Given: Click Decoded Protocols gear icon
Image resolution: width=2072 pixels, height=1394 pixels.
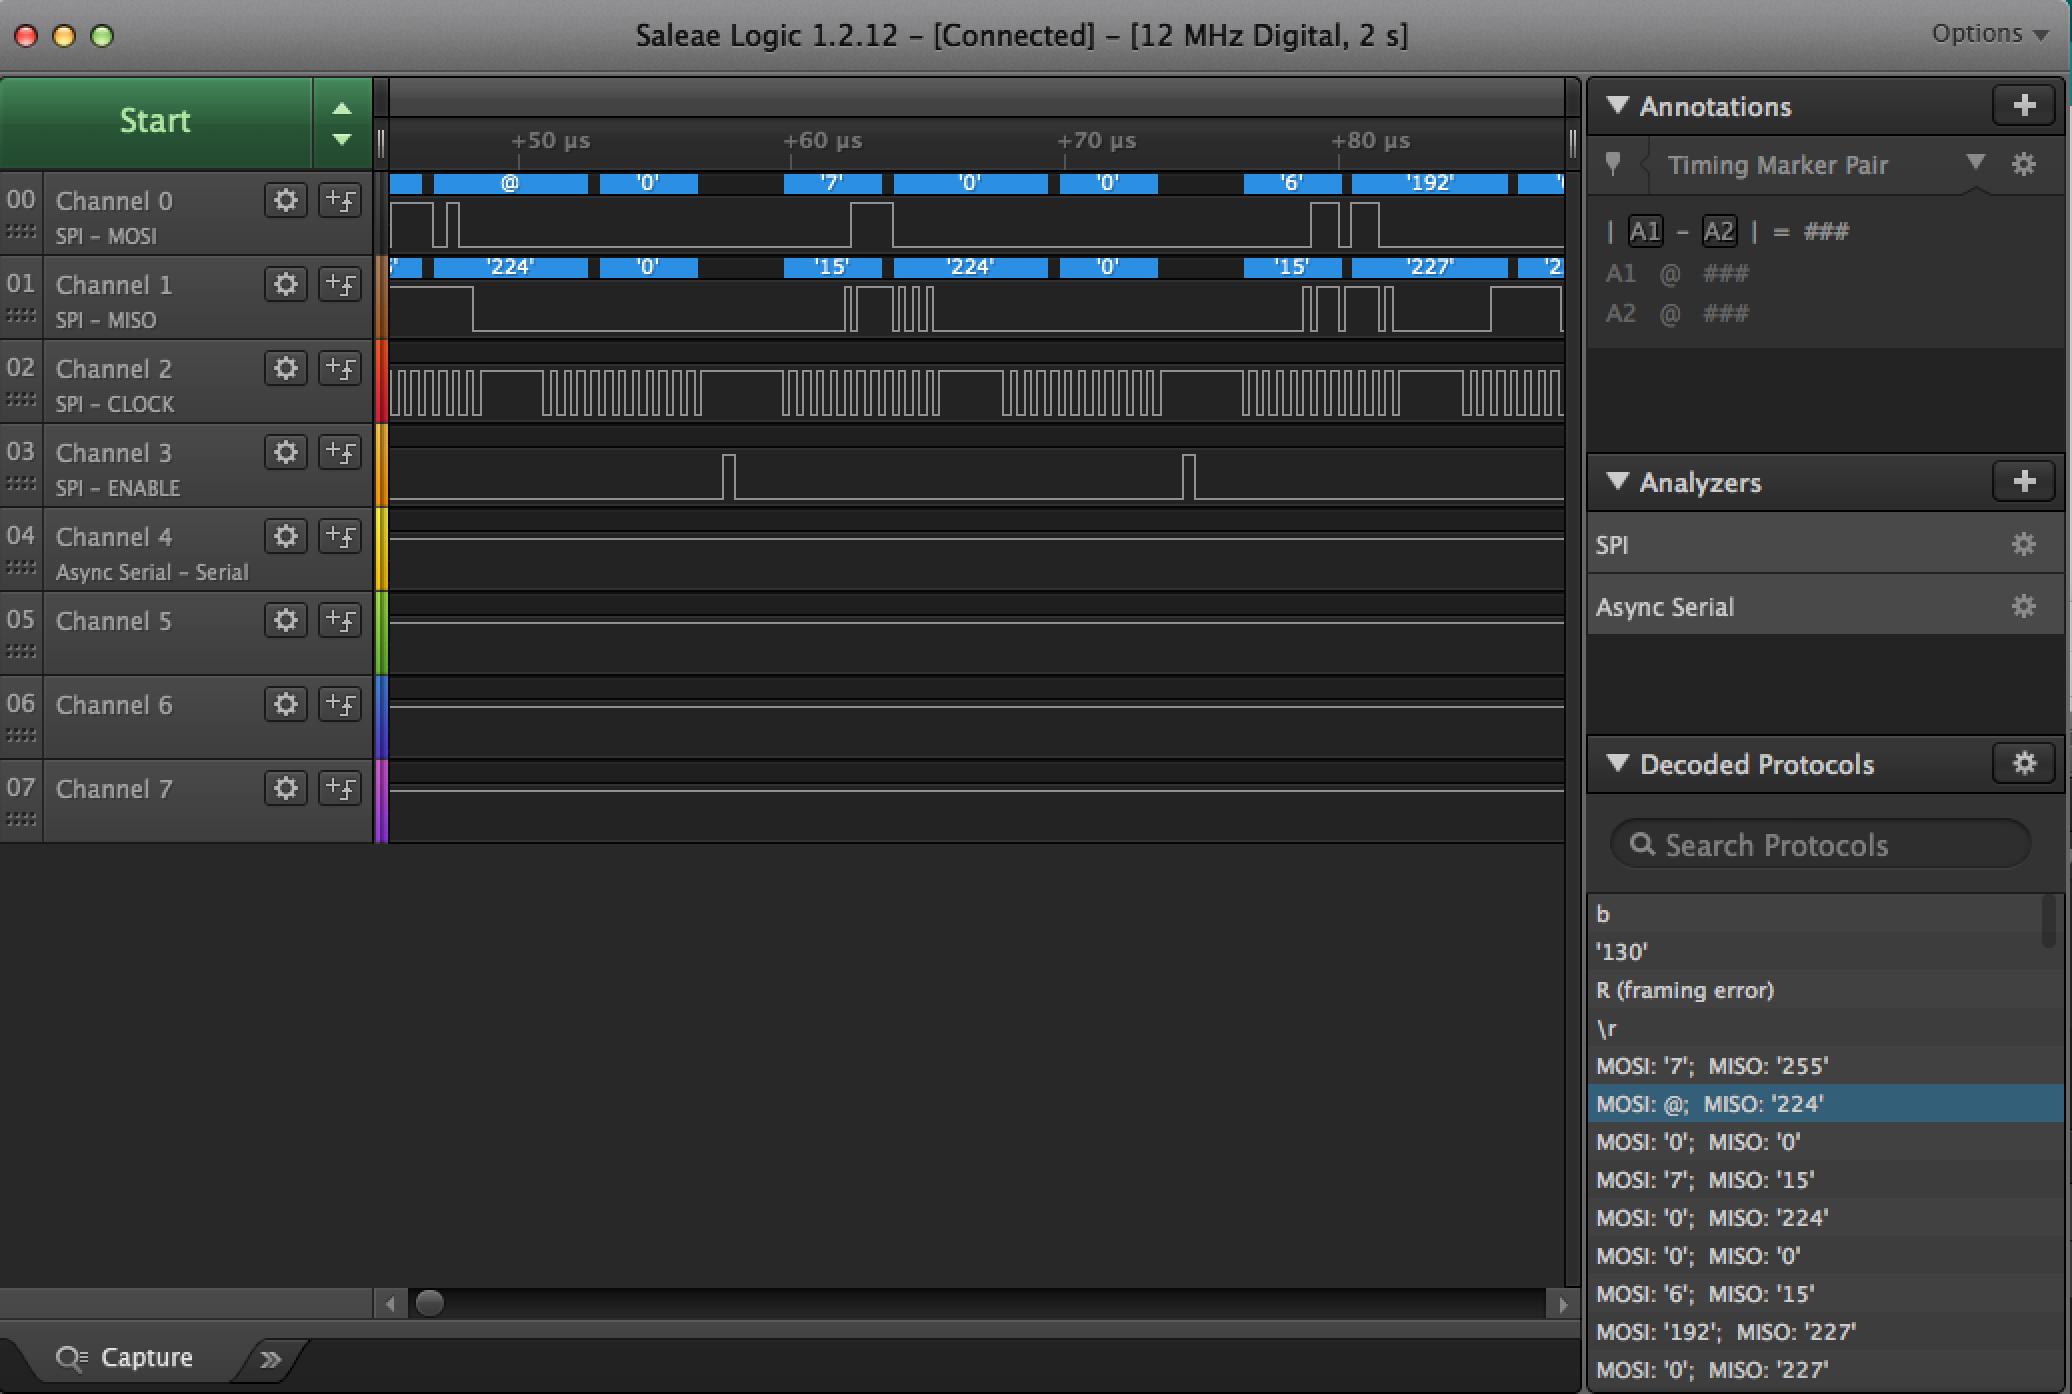Looking at the screenshot, I should coord(2023,764).
